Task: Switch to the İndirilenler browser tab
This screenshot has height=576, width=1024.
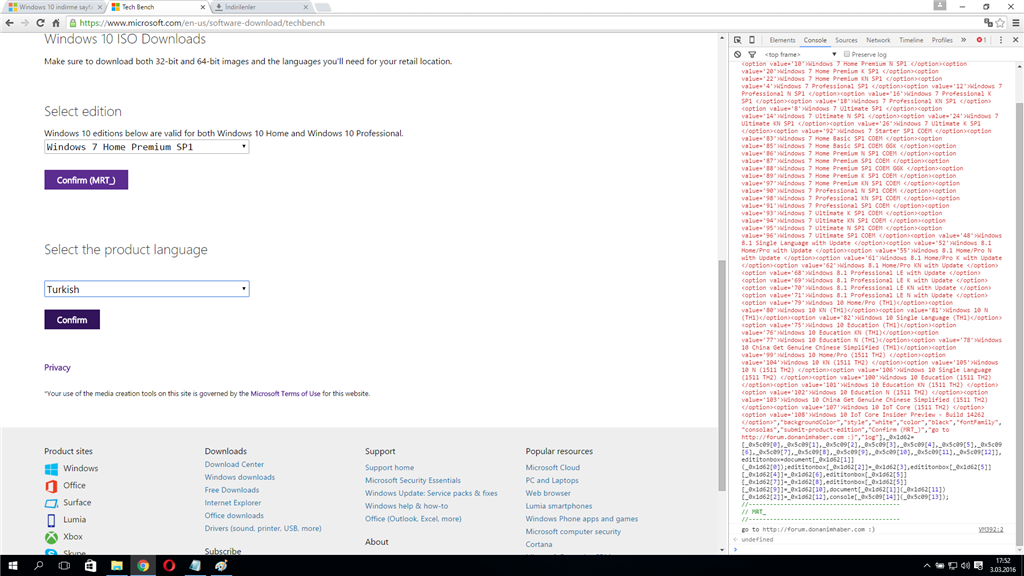Action: [260, 7]
